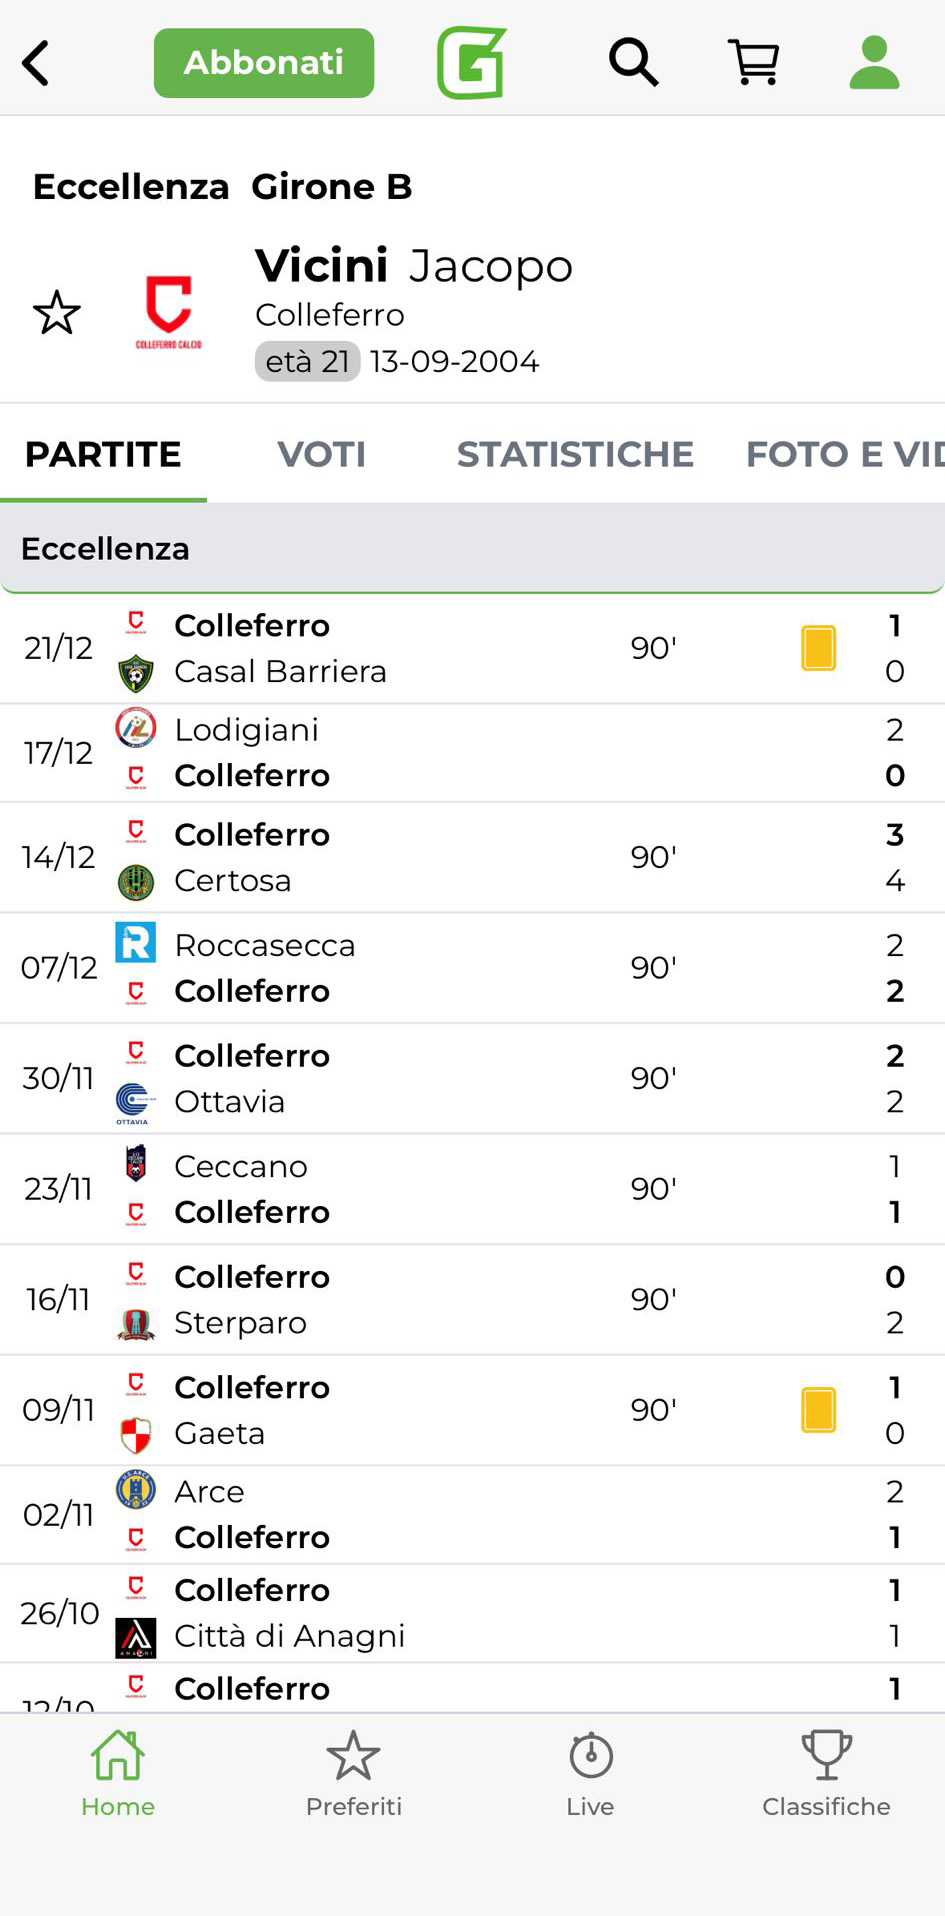Tap the back arrow icon
The image size is (945, 1916).
pos(37,63)
